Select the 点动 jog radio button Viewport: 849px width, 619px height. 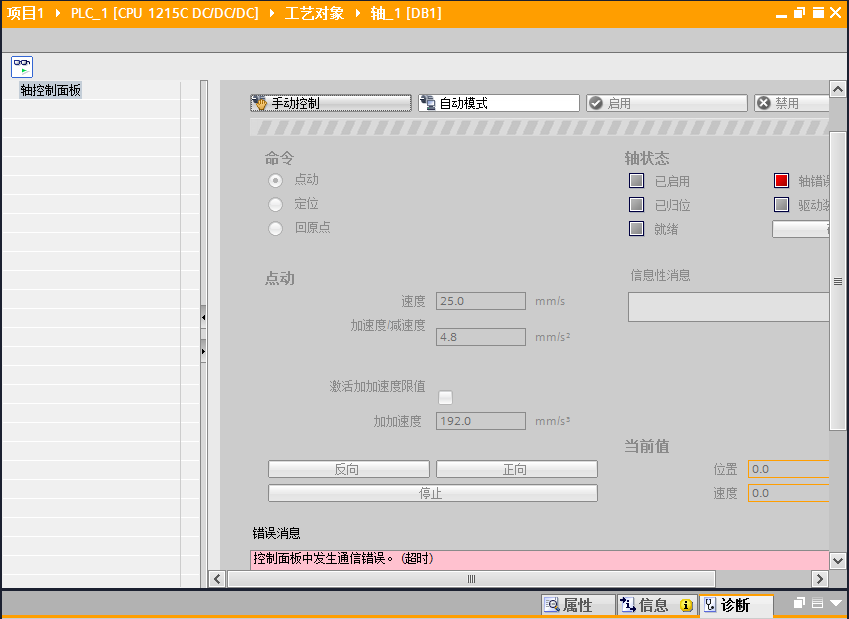276,180
